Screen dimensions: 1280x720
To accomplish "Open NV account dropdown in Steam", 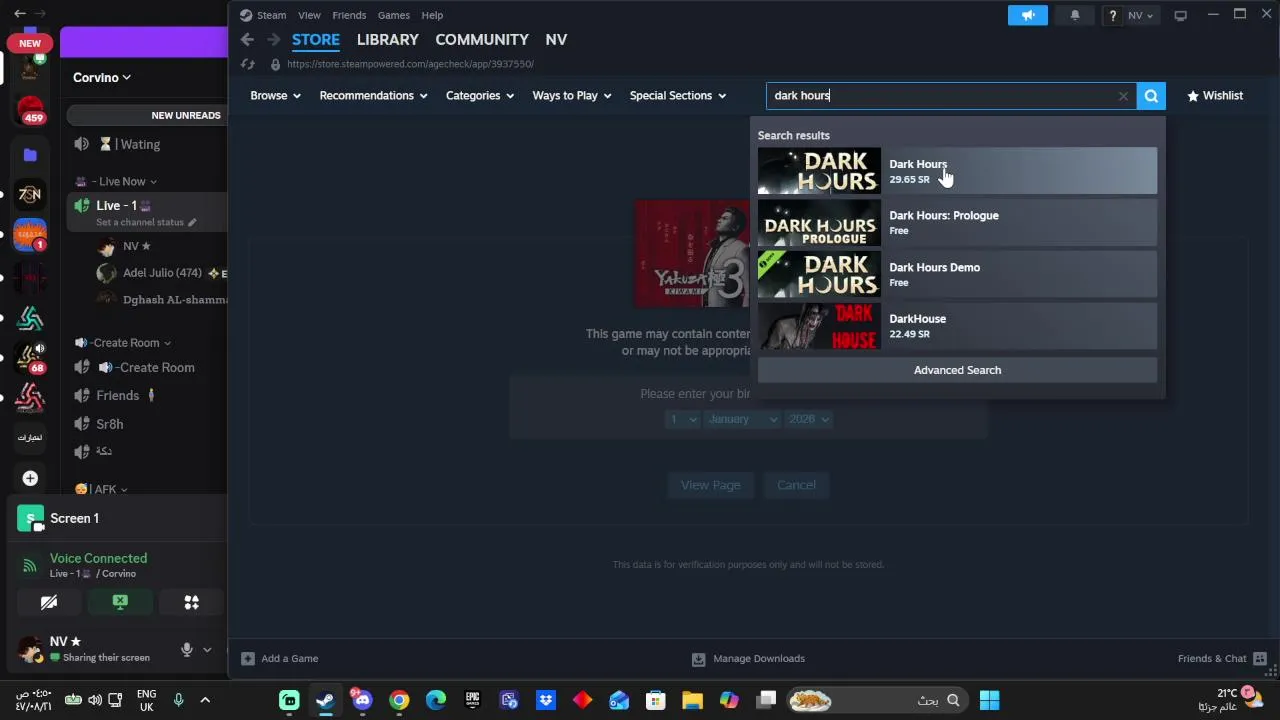I will pyautogui.click(x=1141, y=15).
